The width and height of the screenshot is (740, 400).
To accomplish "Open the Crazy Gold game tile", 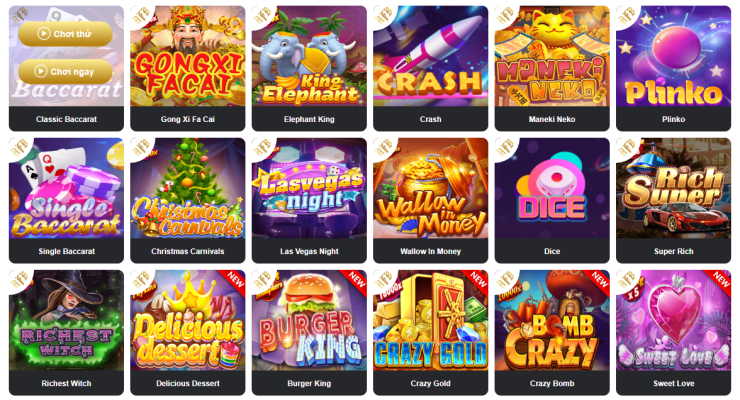I will pos(430,320).
